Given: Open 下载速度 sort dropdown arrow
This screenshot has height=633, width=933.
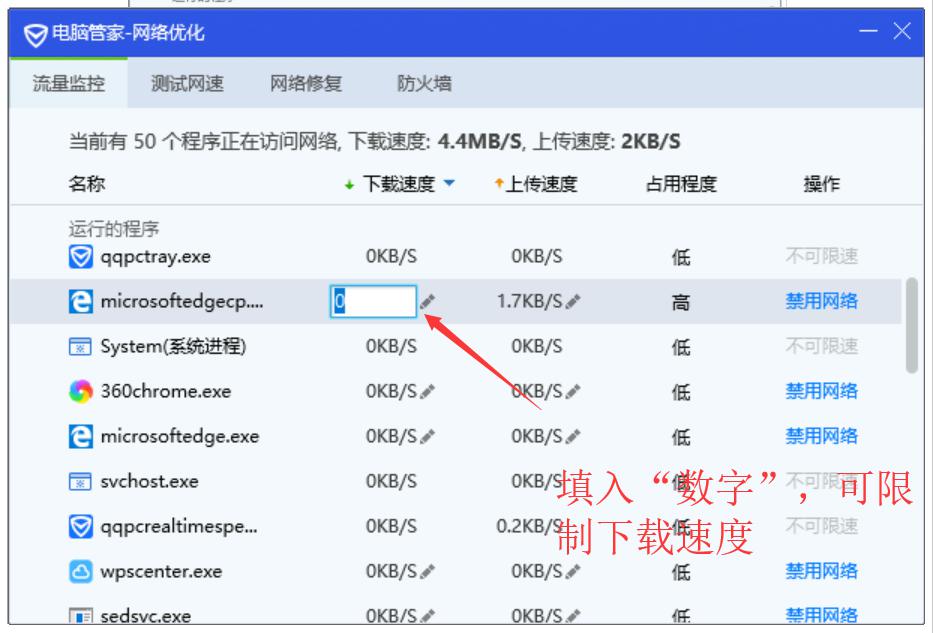Looking at the screenshot, I should (x=449, y=183).
